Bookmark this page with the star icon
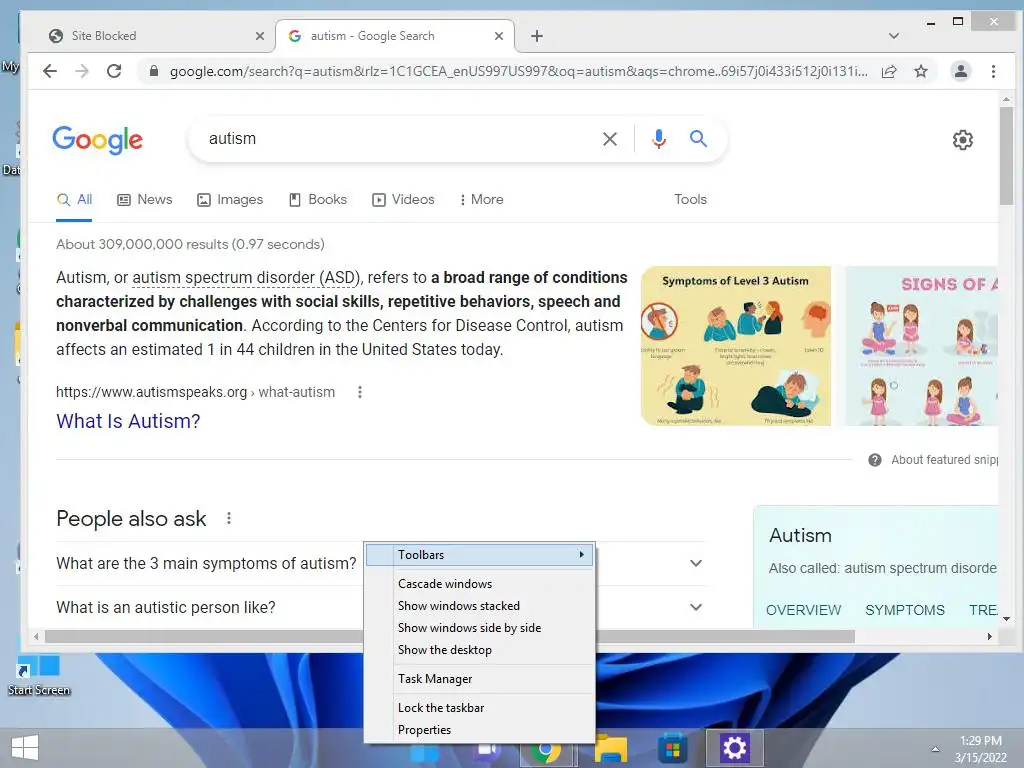 pos(921,71)
